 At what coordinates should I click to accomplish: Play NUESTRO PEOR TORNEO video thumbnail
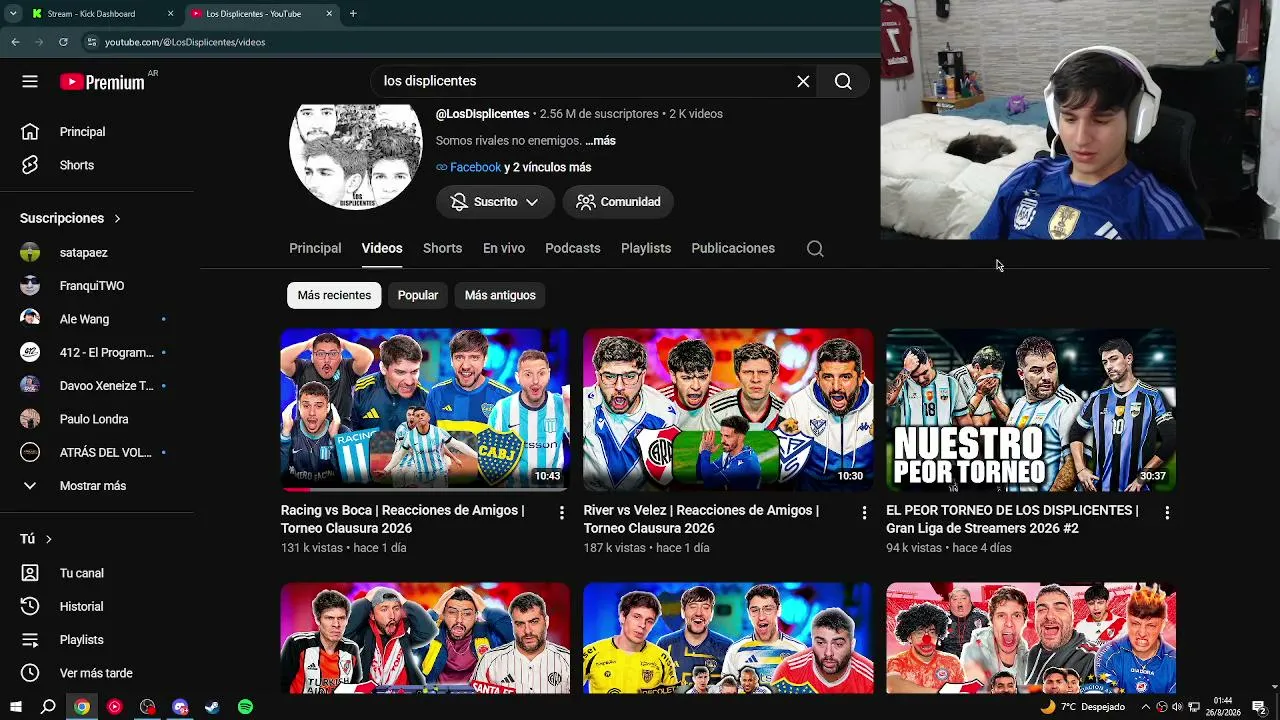pos(1031,410)
